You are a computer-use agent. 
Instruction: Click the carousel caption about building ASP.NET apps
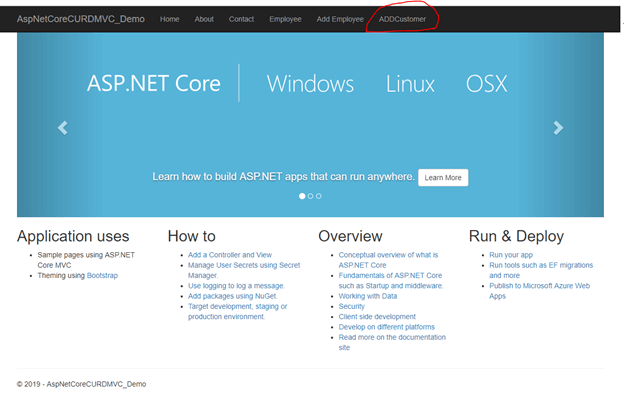click(283, 177)
